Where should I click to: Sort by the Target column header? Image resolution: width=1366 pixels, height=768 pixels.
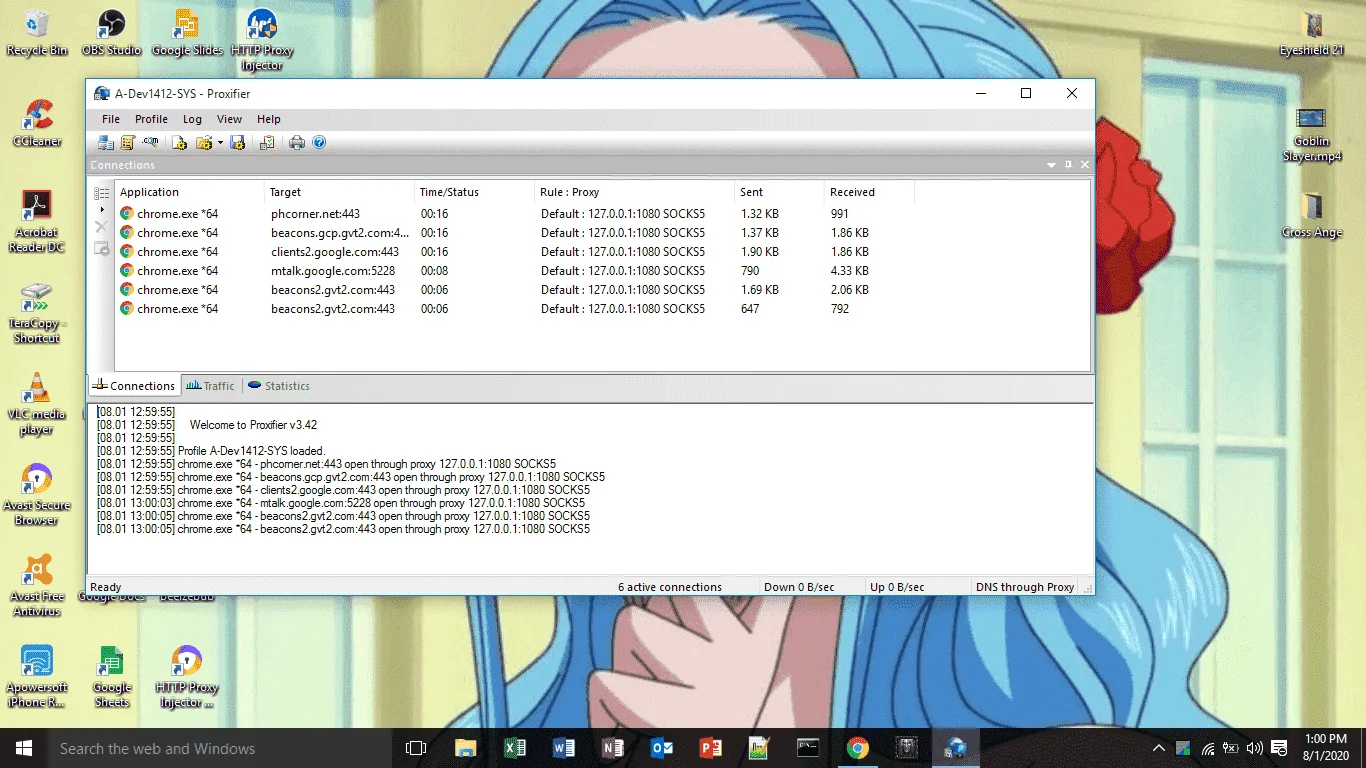(x=339, y=192)
